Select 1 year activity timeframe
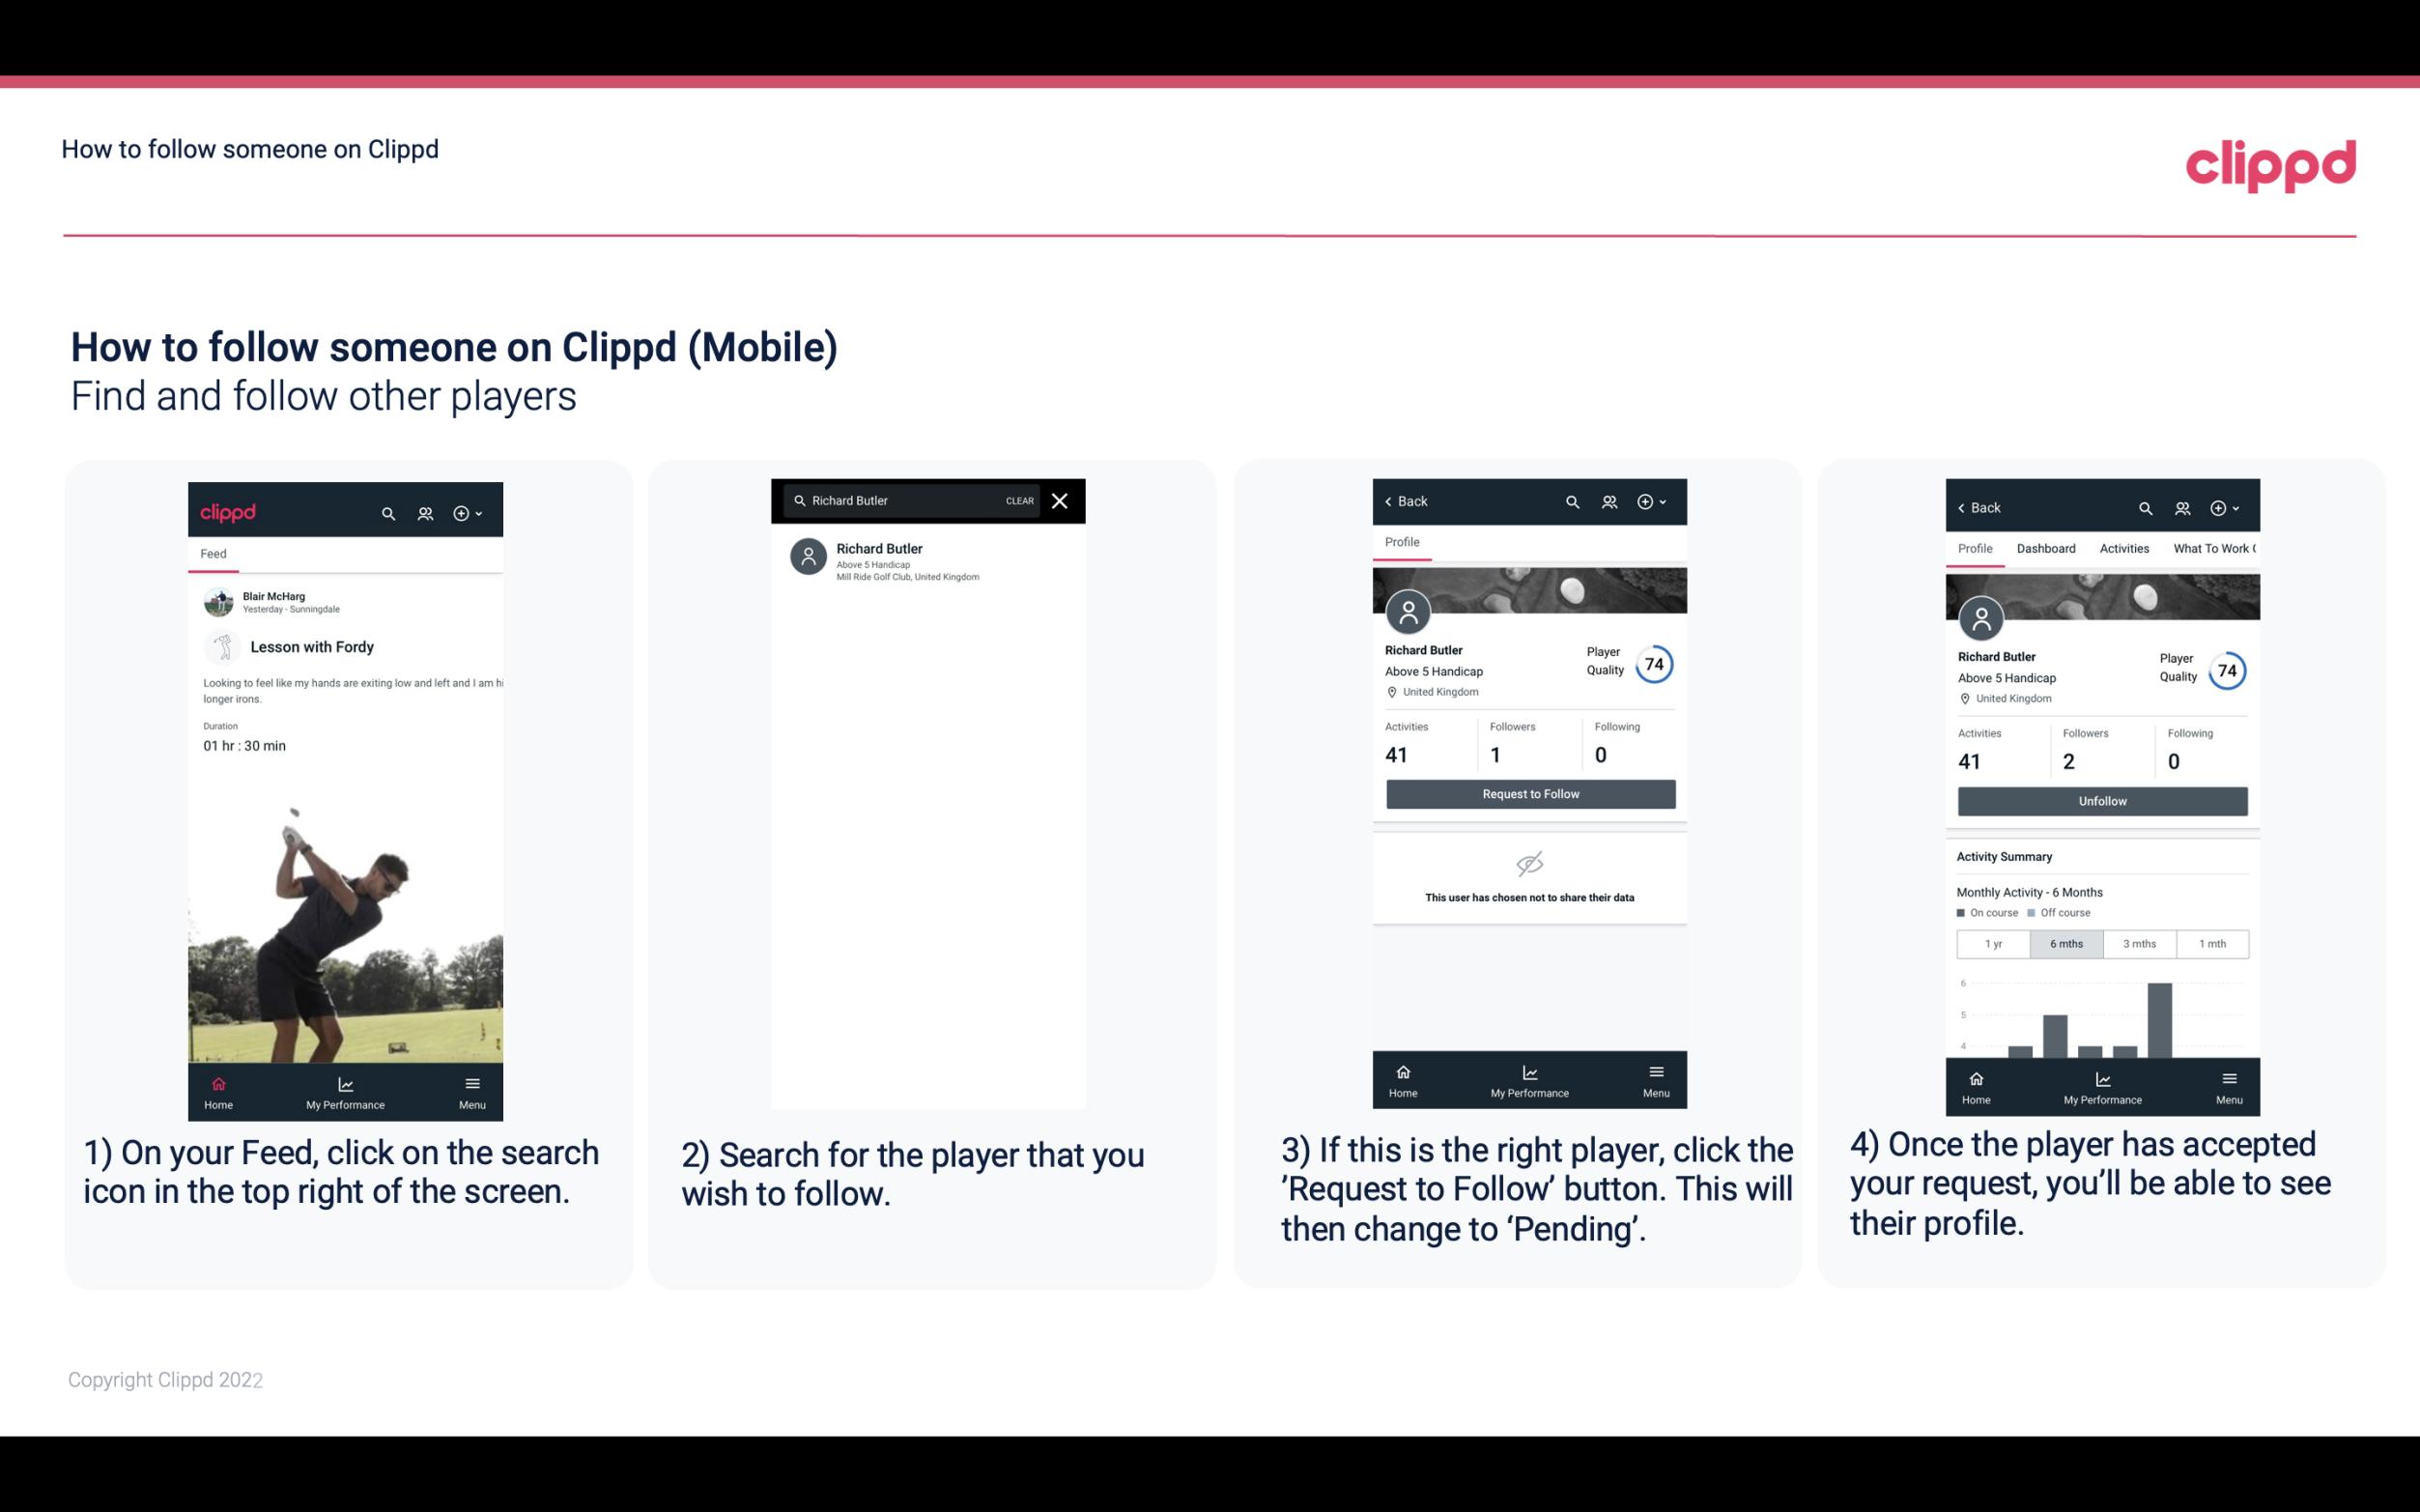The height and width of the screenshot is (1512, 2420). pos(1993,942)
